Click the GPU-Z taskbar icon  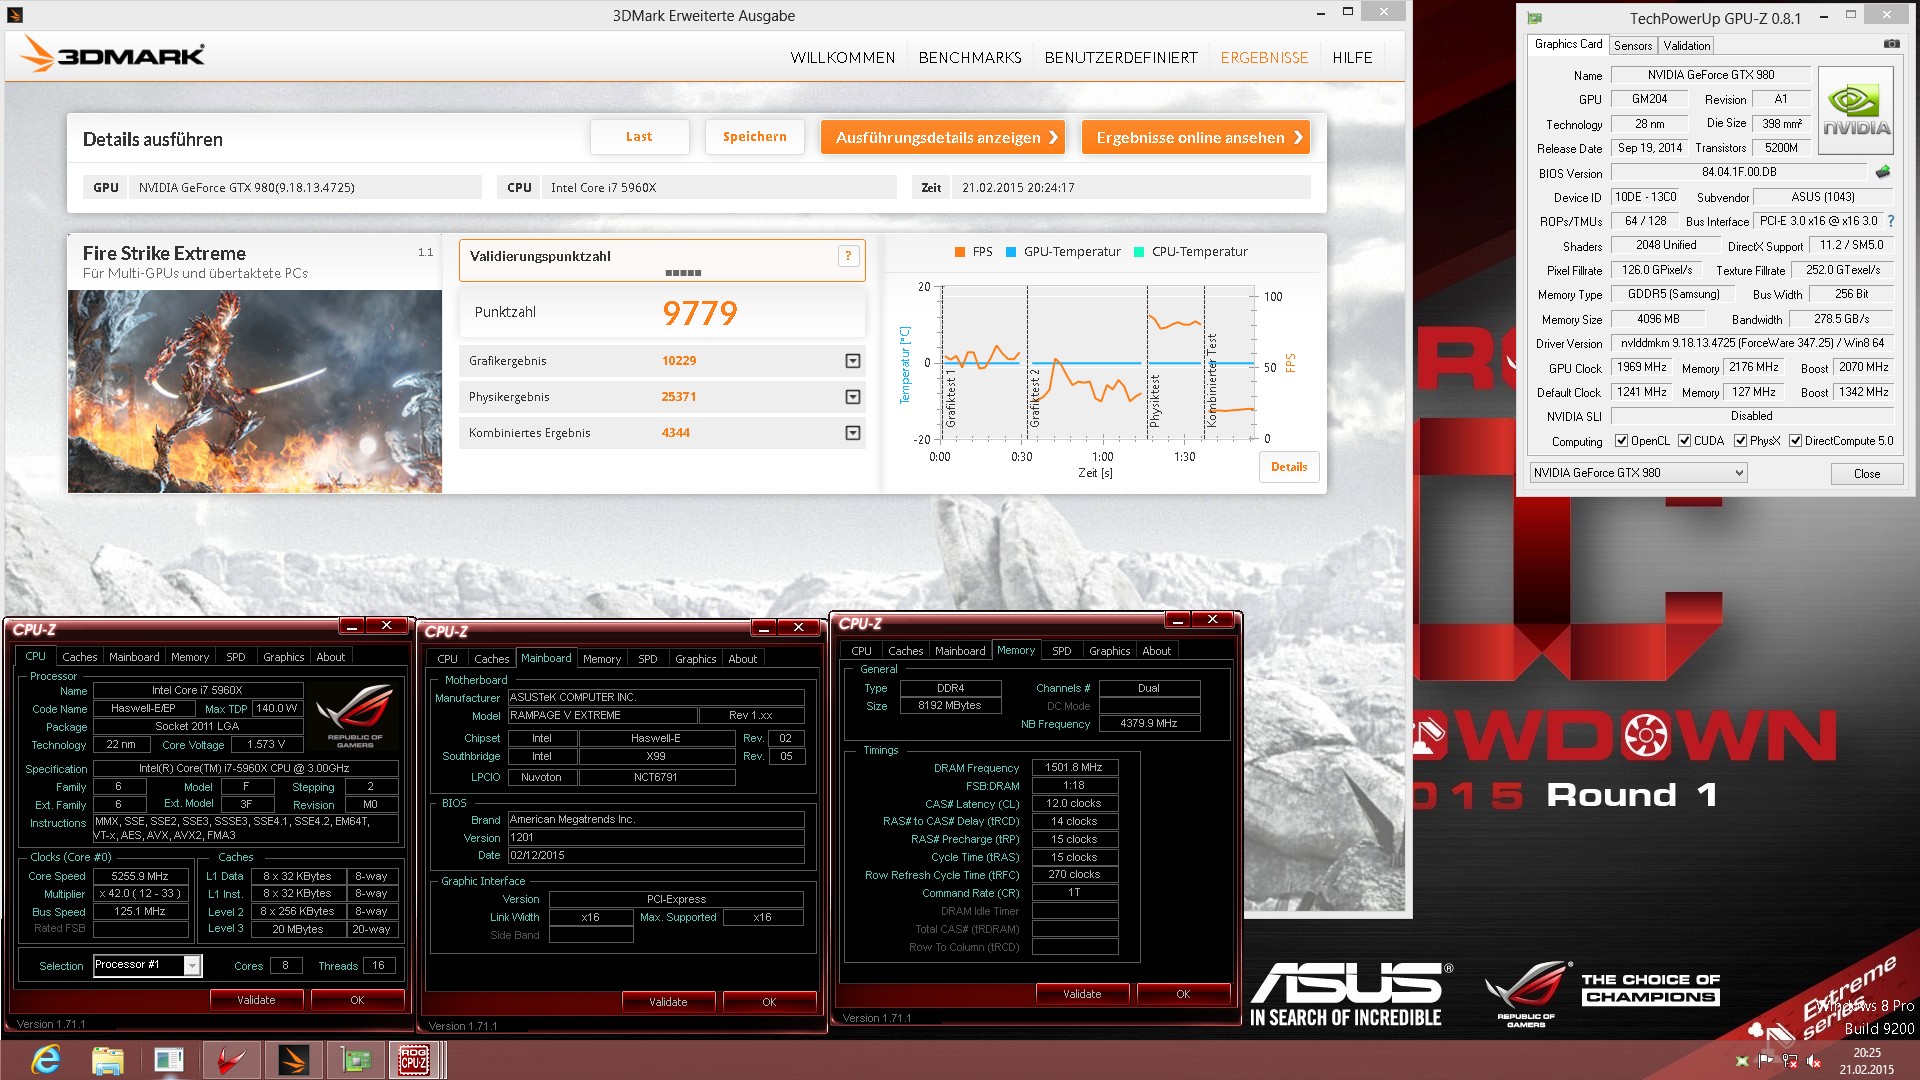coord(355,1060)
